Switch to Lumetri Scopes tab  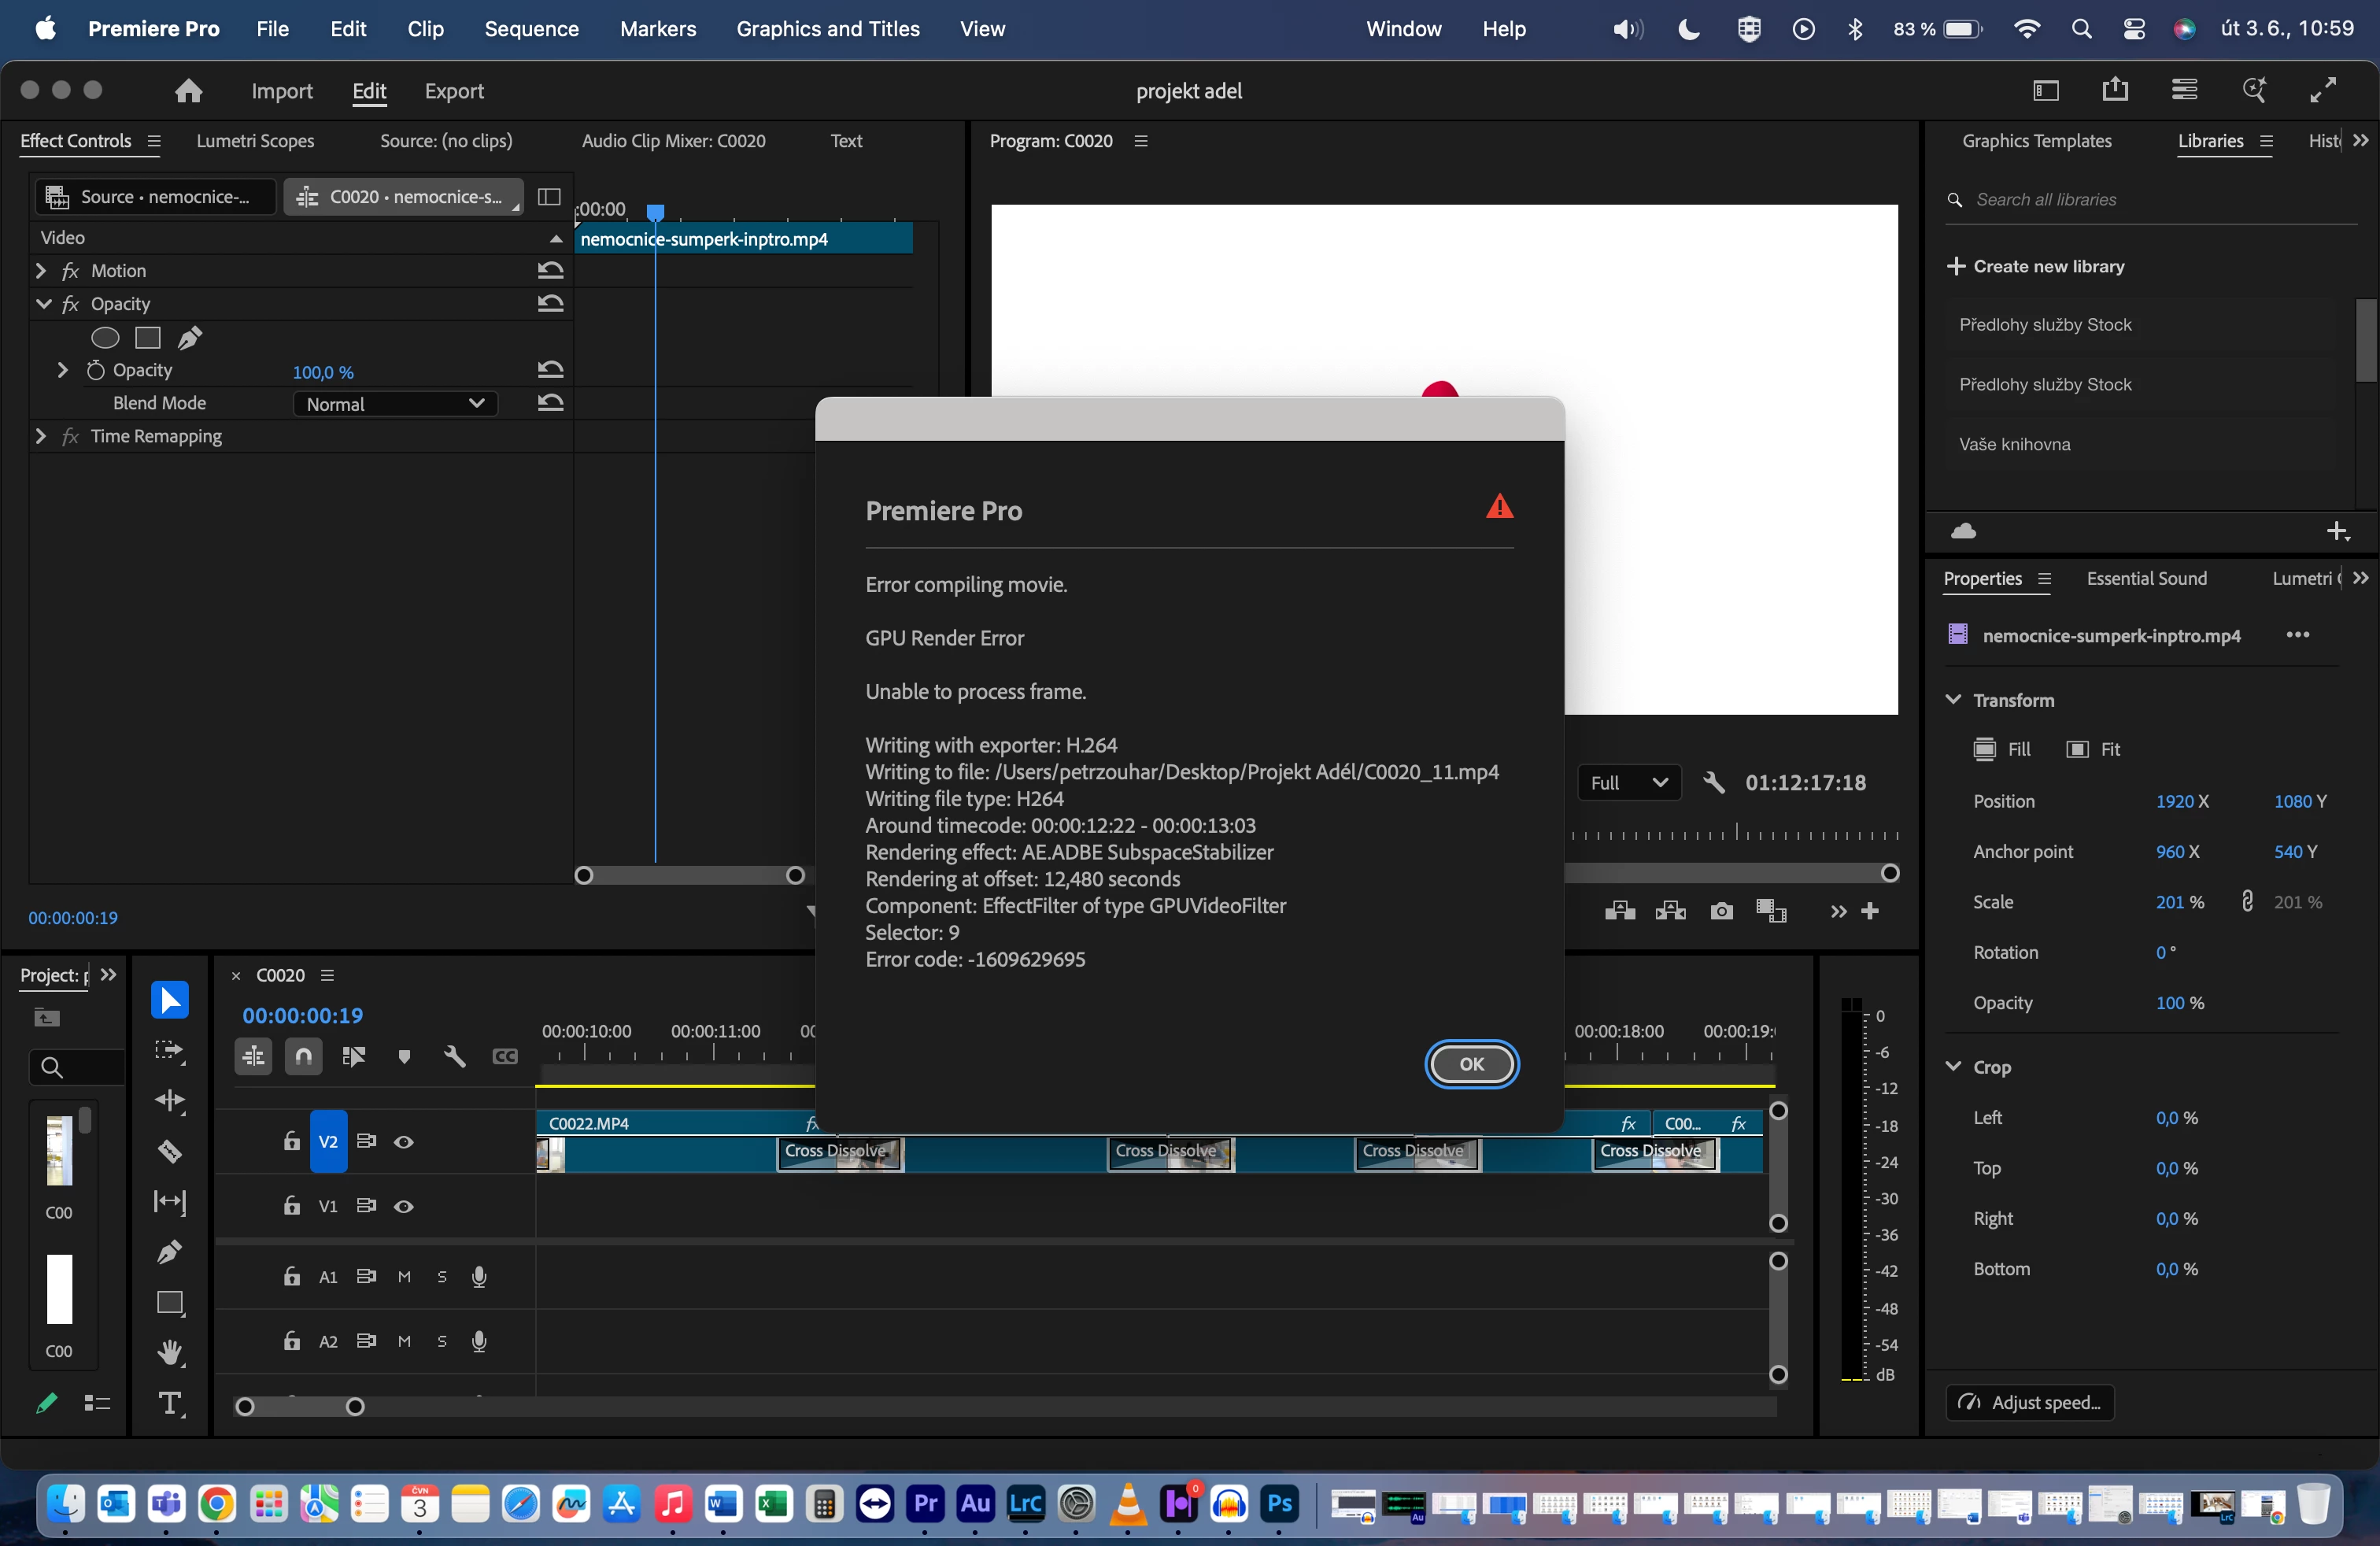255,141
